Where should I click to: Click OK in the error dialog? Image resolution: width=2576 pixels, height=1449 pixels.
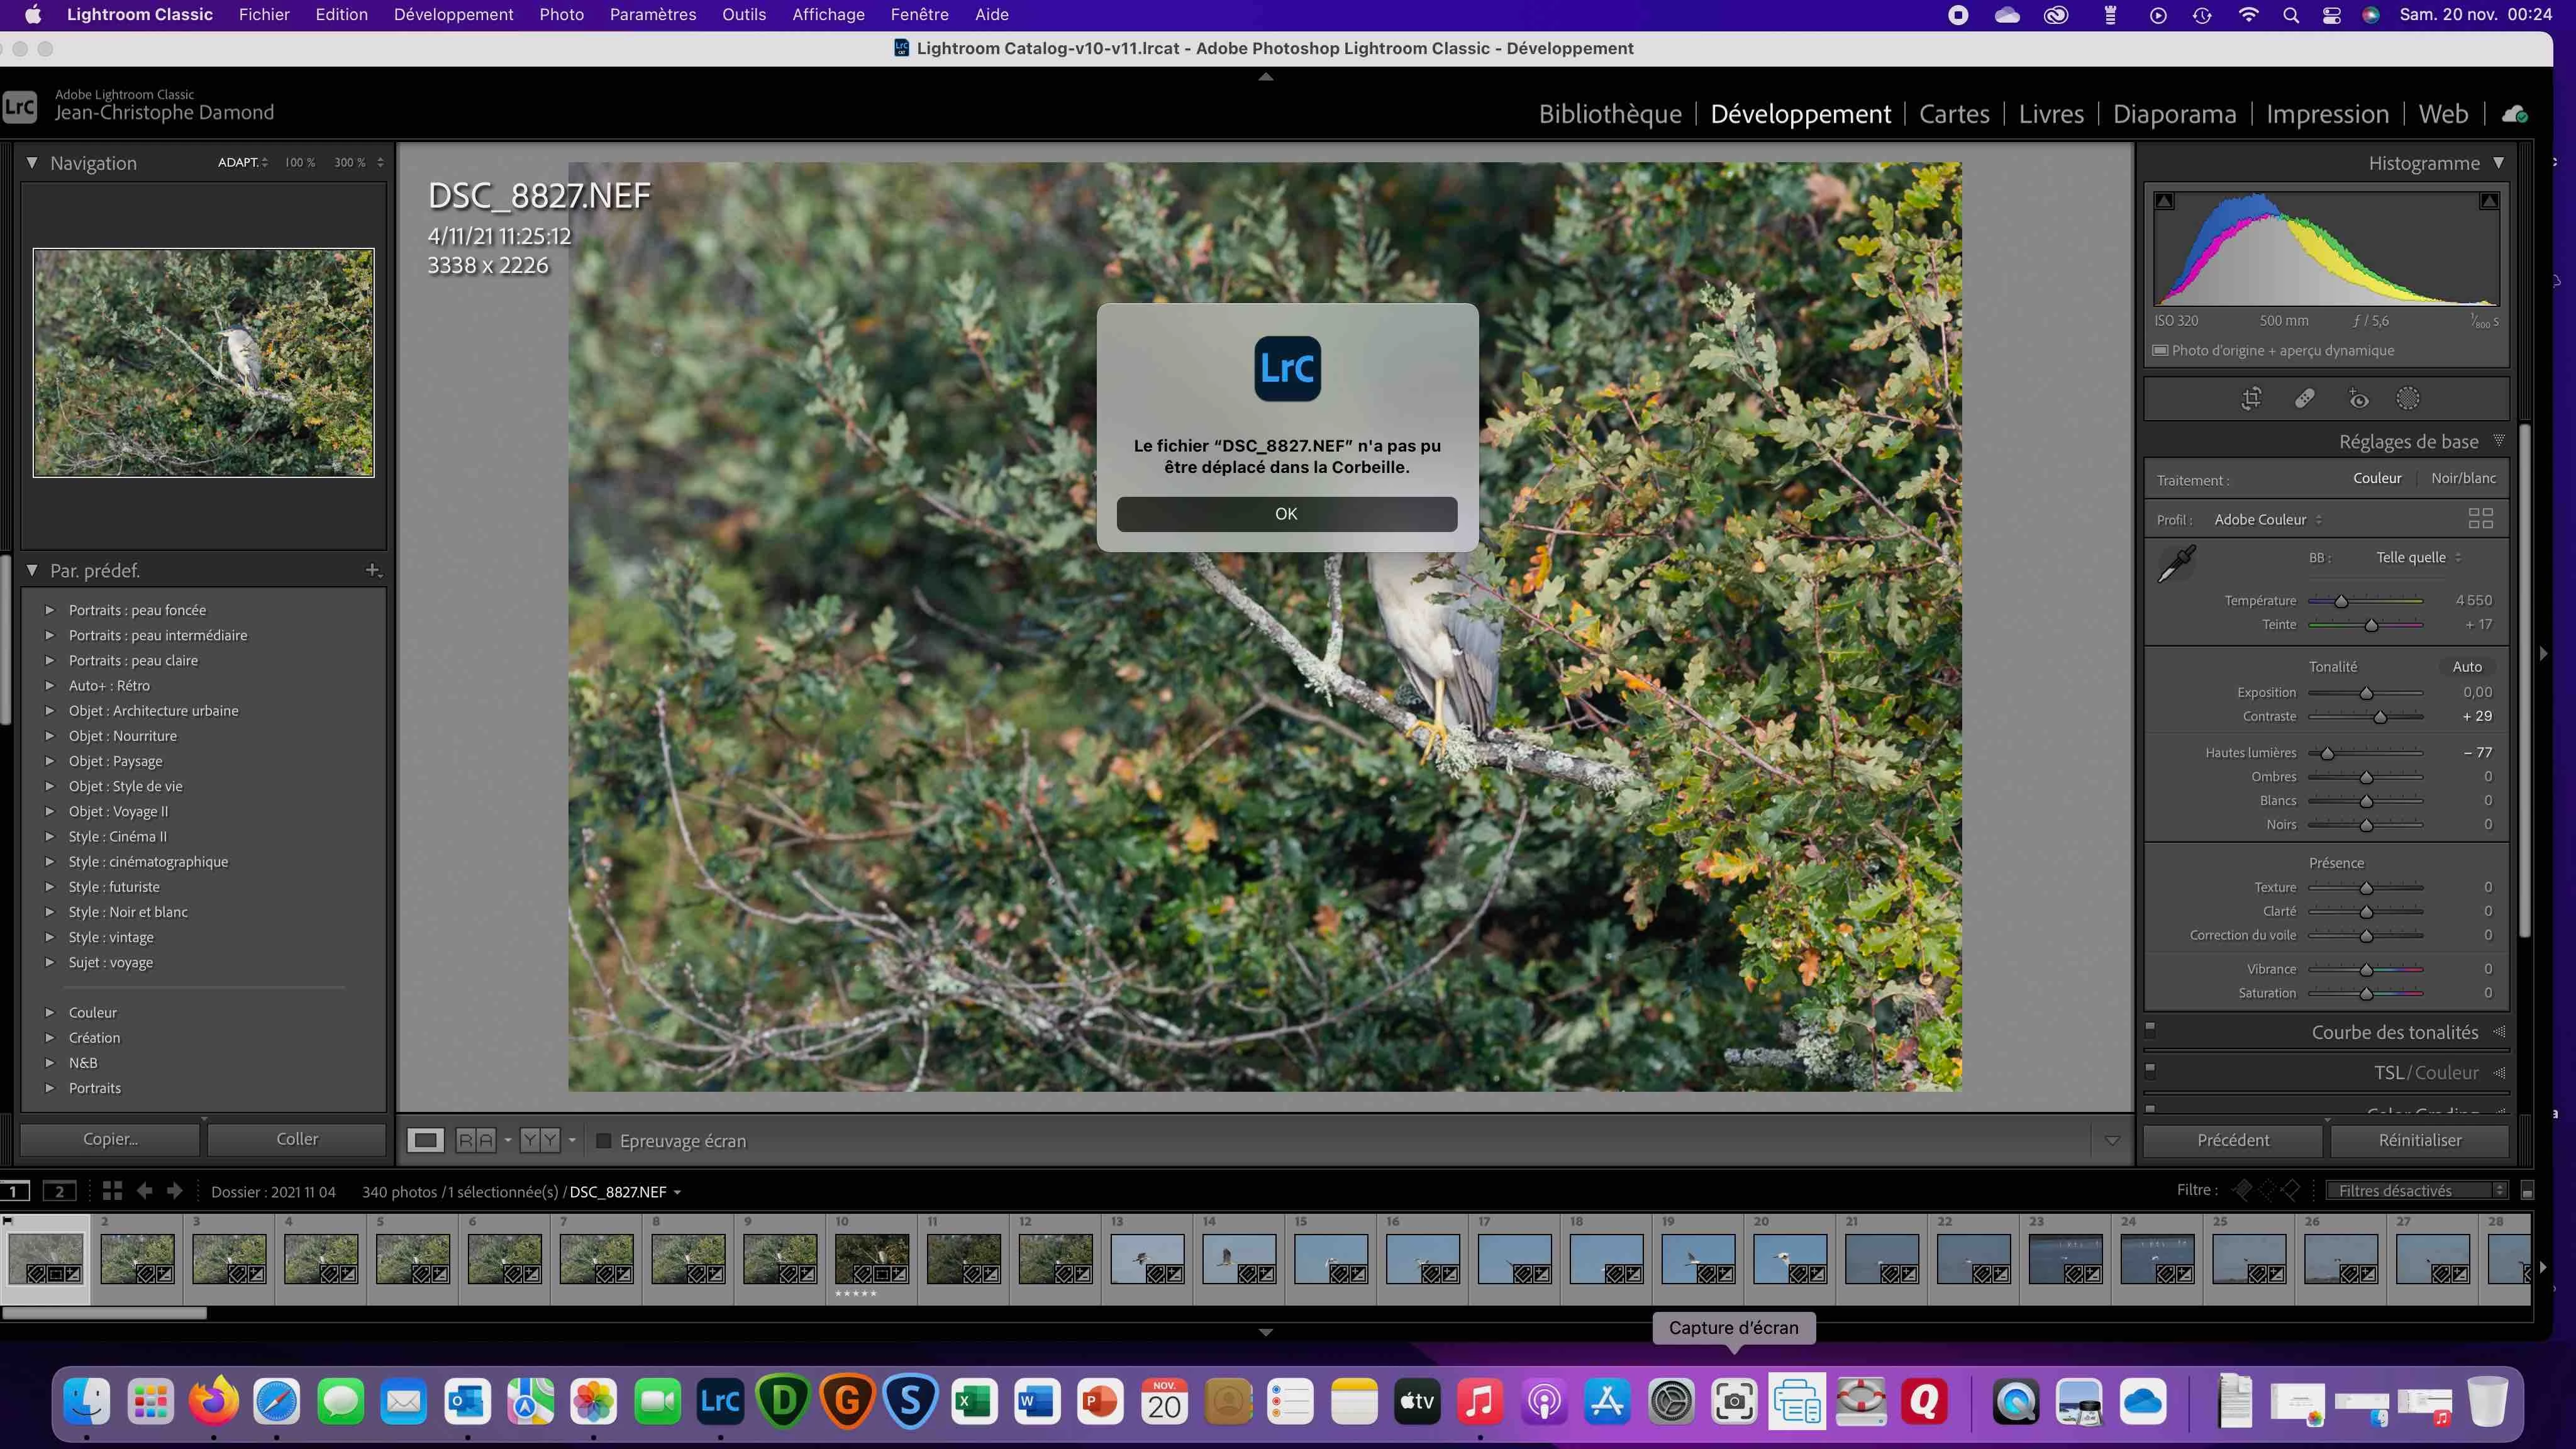pyautogui.click(x=1286, y=514)
